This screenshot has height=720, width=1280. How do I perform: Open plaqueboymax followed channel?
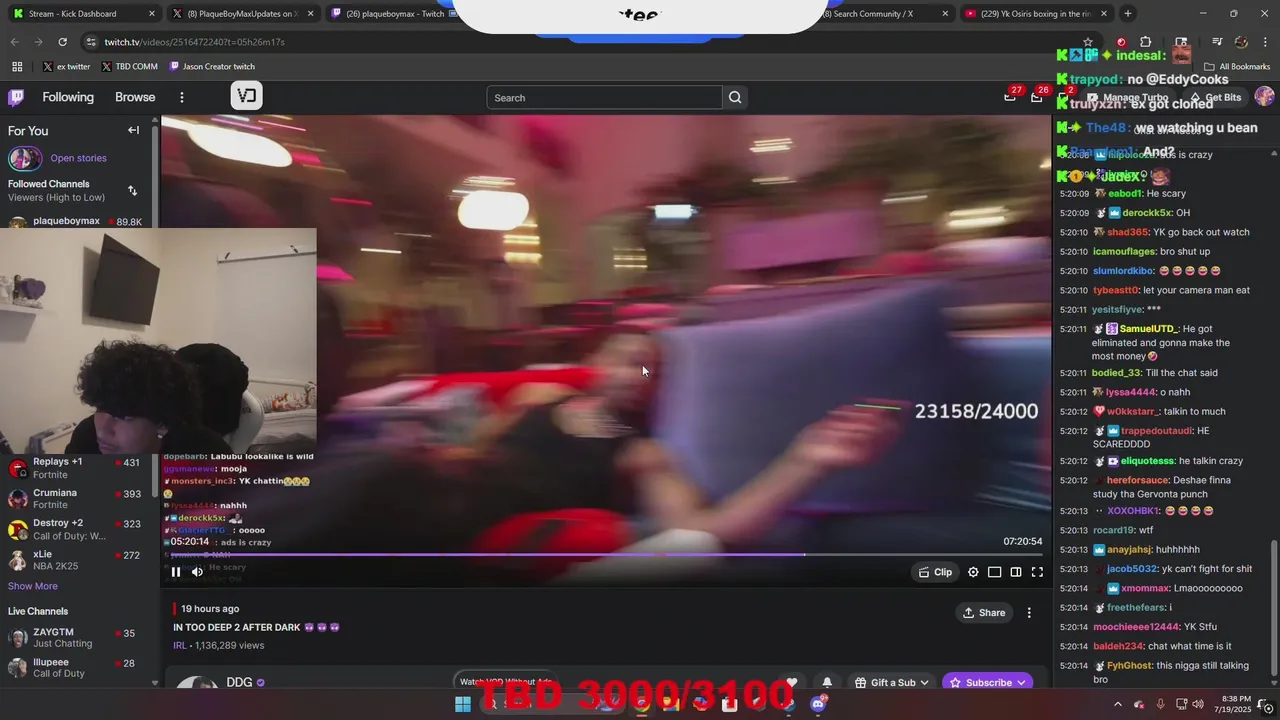[75, 221]
